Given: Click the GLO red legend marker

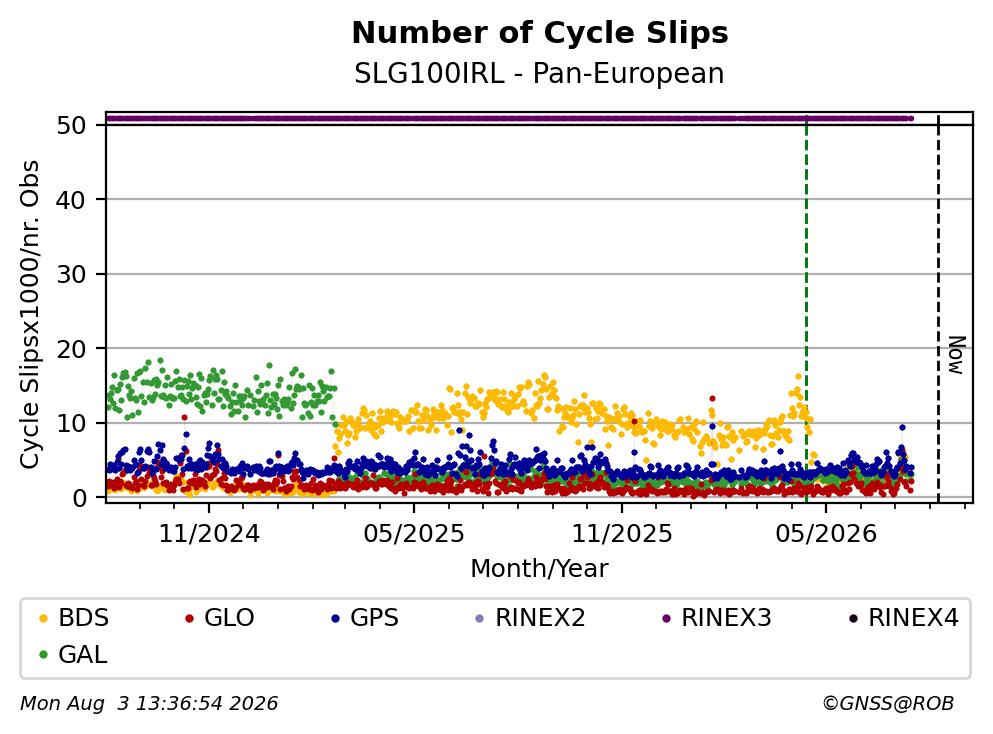Looking at the screenshot, I should coord(189,618).
